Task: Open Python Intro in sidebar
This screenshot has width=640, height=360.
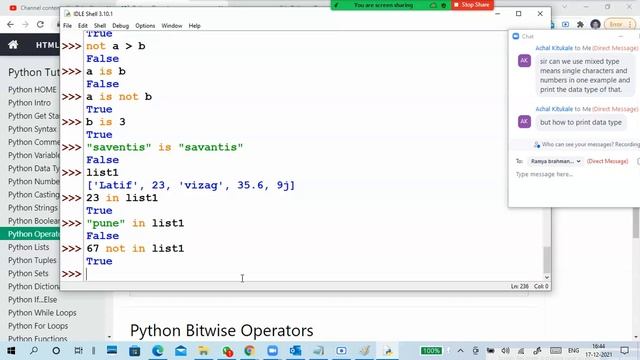Action: click(x=29, y=102)
